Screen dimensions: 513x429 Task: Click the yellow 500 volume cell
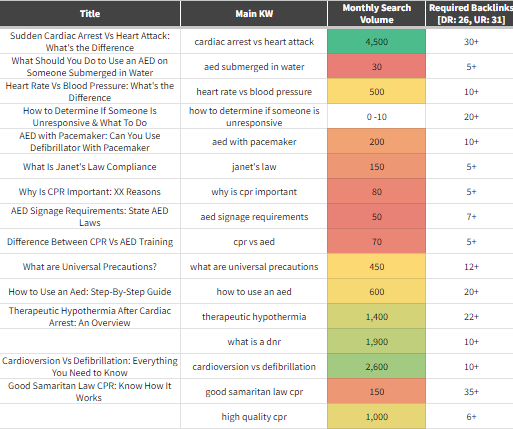(x=377, y=91)
